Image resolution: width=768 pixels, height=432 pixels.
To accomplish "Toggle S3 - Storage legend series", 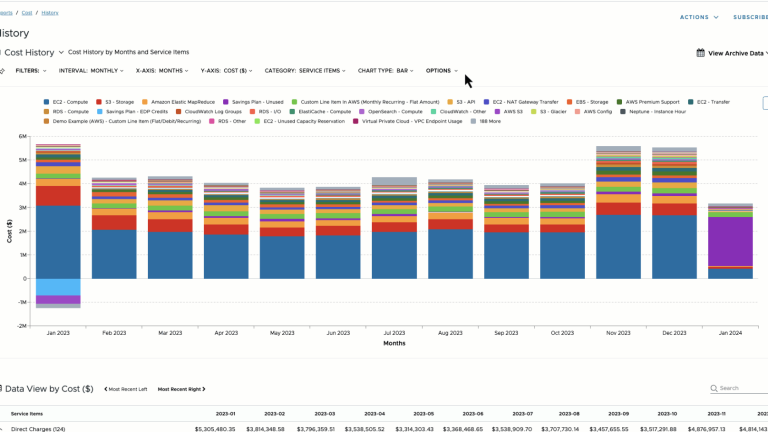I will point(115,102).
